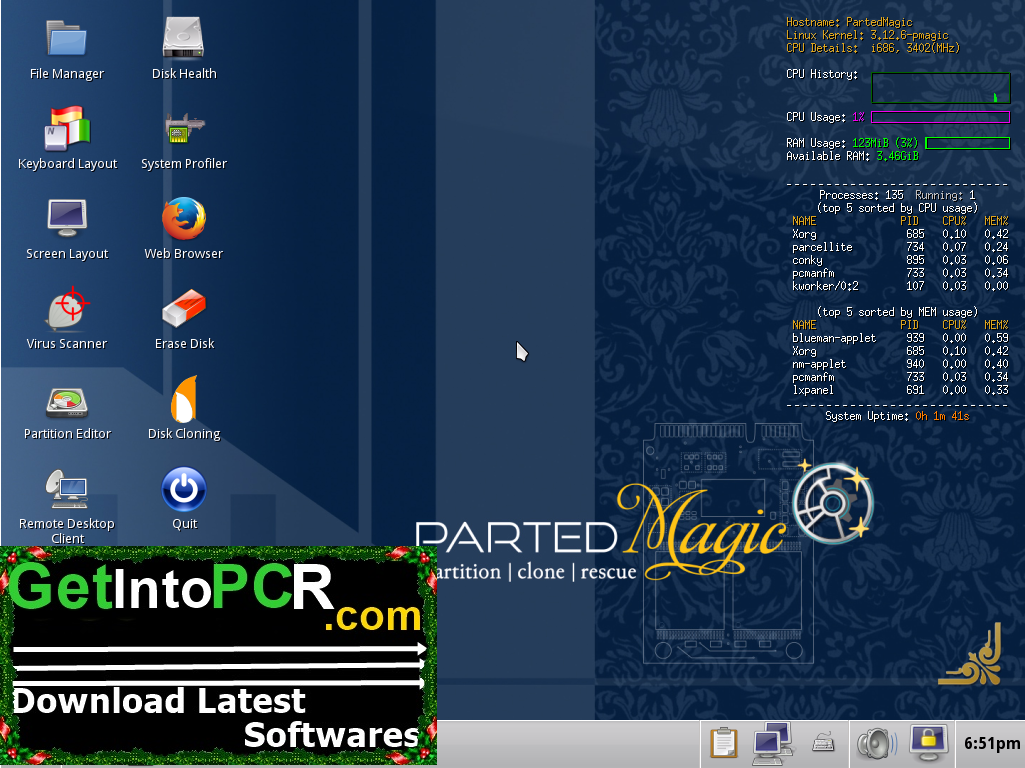Select the Partition Editor label text
Image resolution: width=1025 pixels, height=768 pixels.
[x=67, y=434]
